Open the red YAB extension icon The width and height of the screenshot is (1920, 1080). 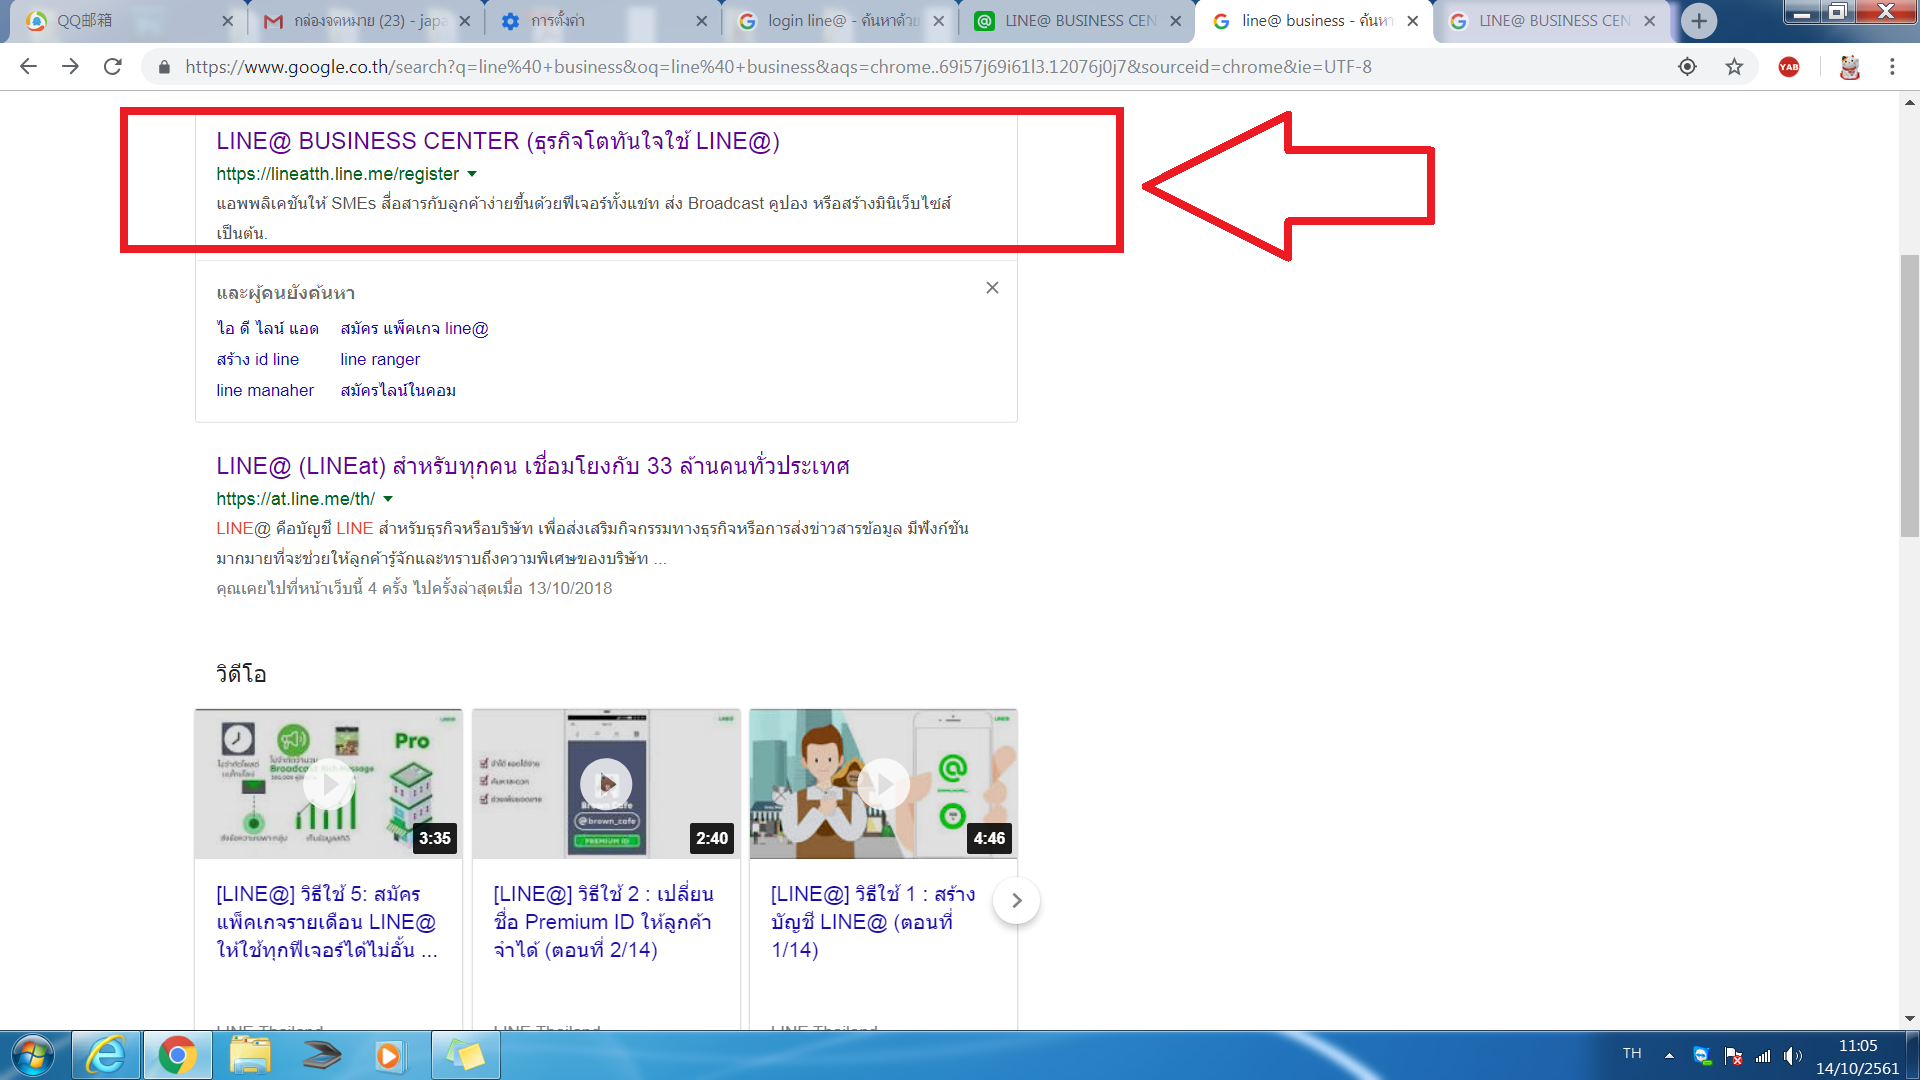tap(1789, 66)
